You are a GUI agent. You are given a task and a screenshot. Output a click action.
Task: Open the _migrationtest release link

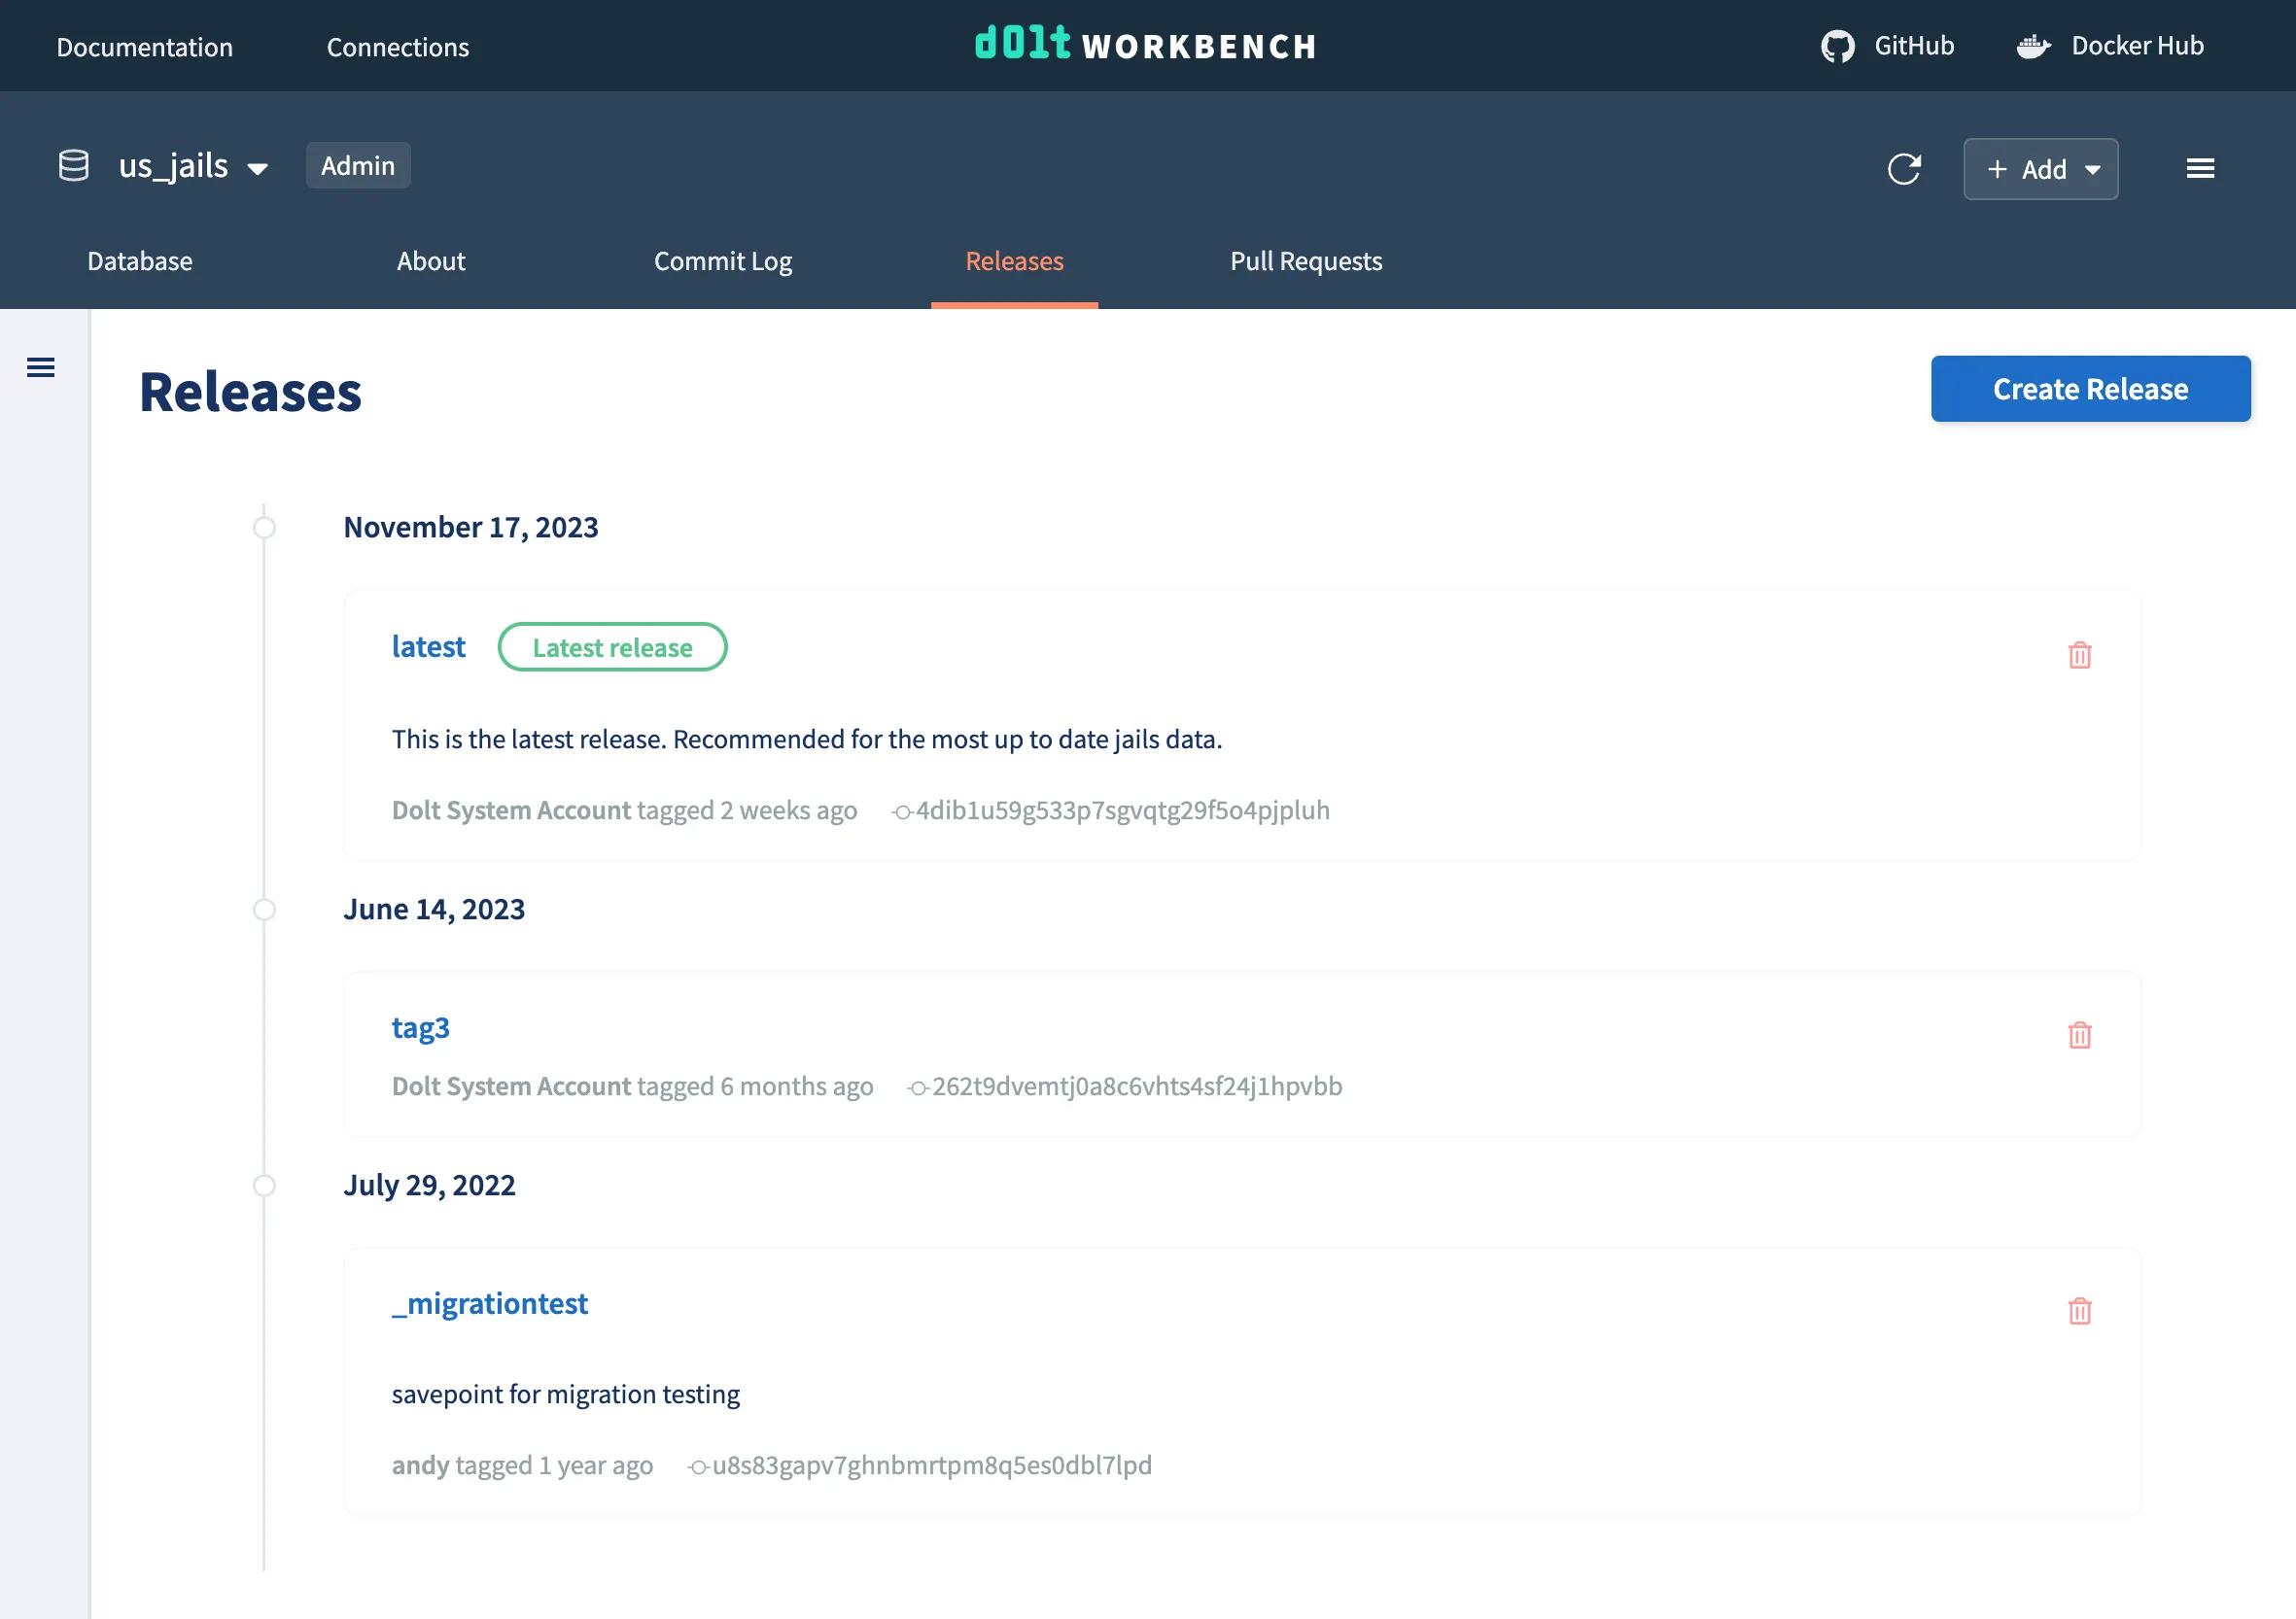pyautogui.click(x=489, y=1303)
